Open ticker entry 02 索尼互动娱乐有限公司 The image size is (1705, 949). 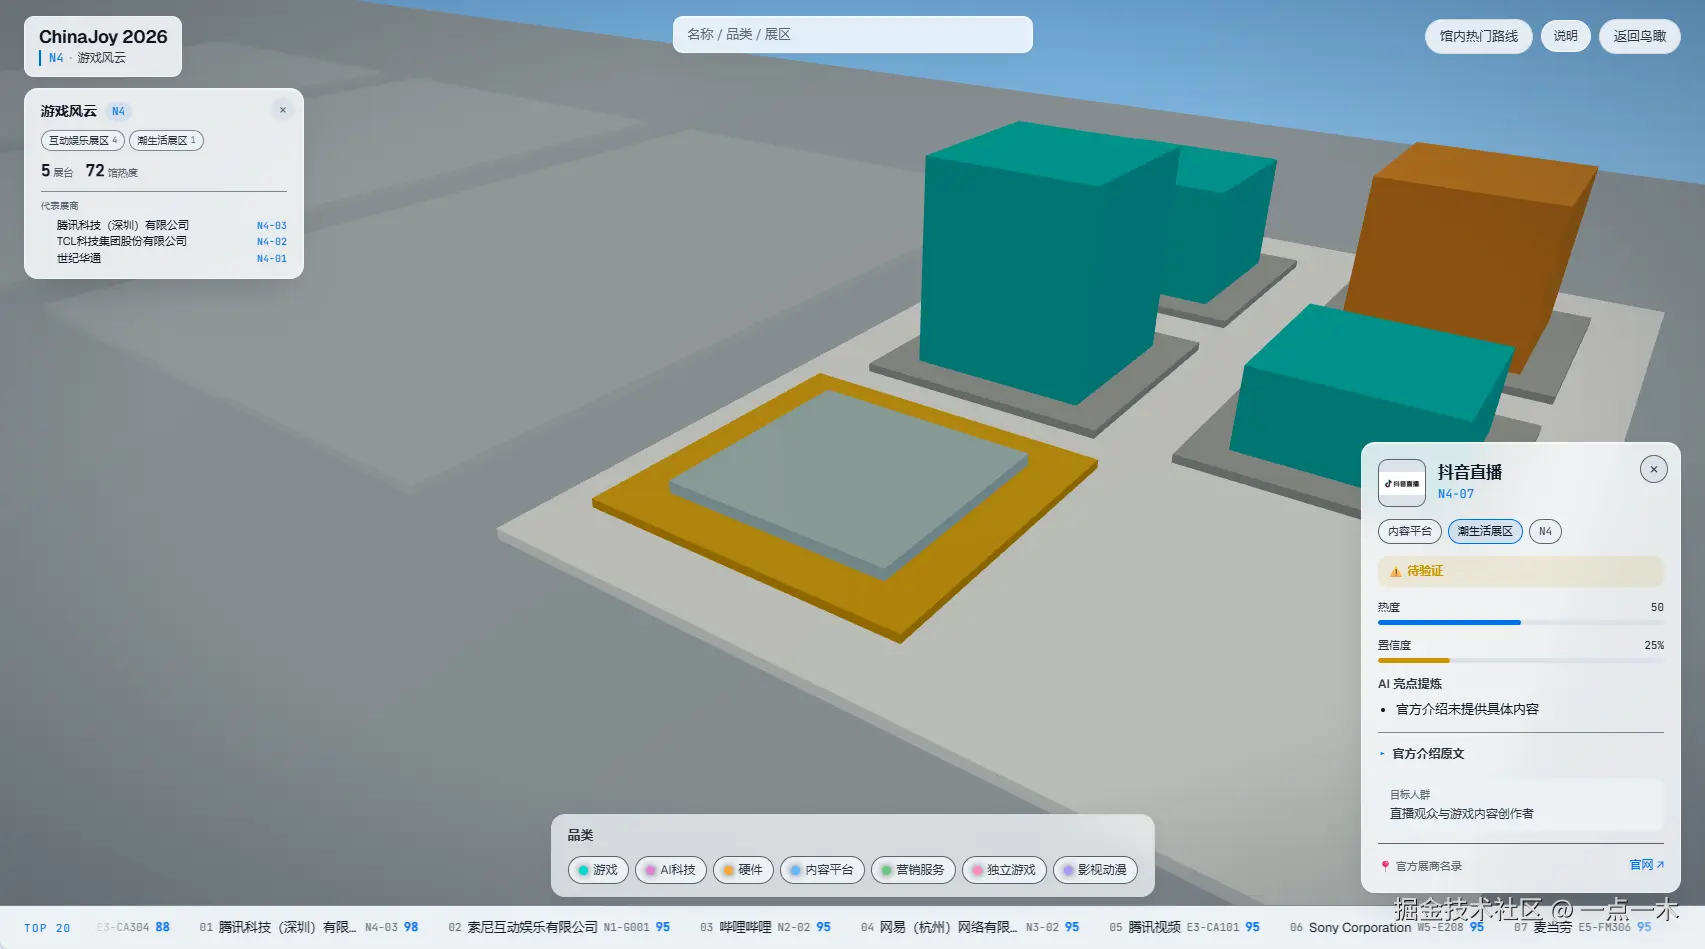coord(559,928)
